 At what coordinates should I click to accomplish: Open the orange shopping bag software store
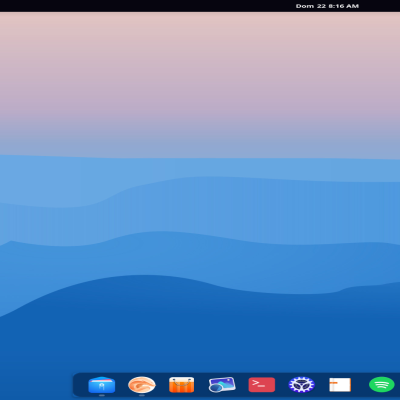(182, 385)
